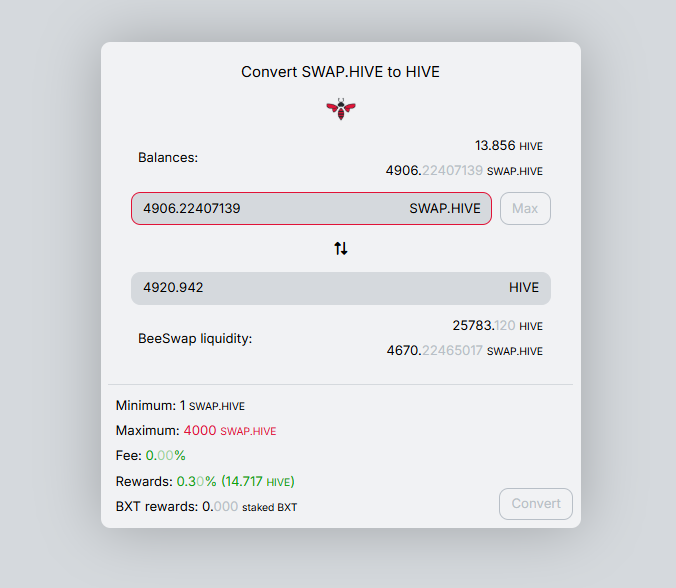676x588 pixels.
Task: Click the Max amount button
Action: [525, 209]
